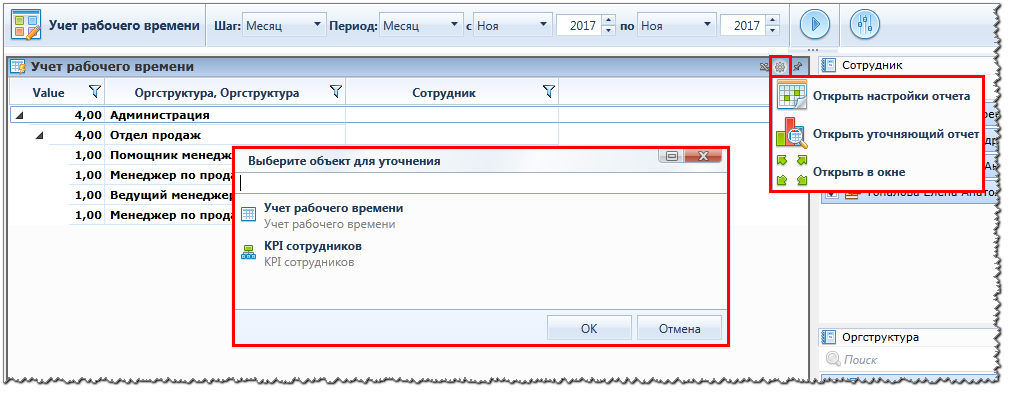Filter the Value column
Viewport: 1010px width, 393px height.
tap(95, 92)
